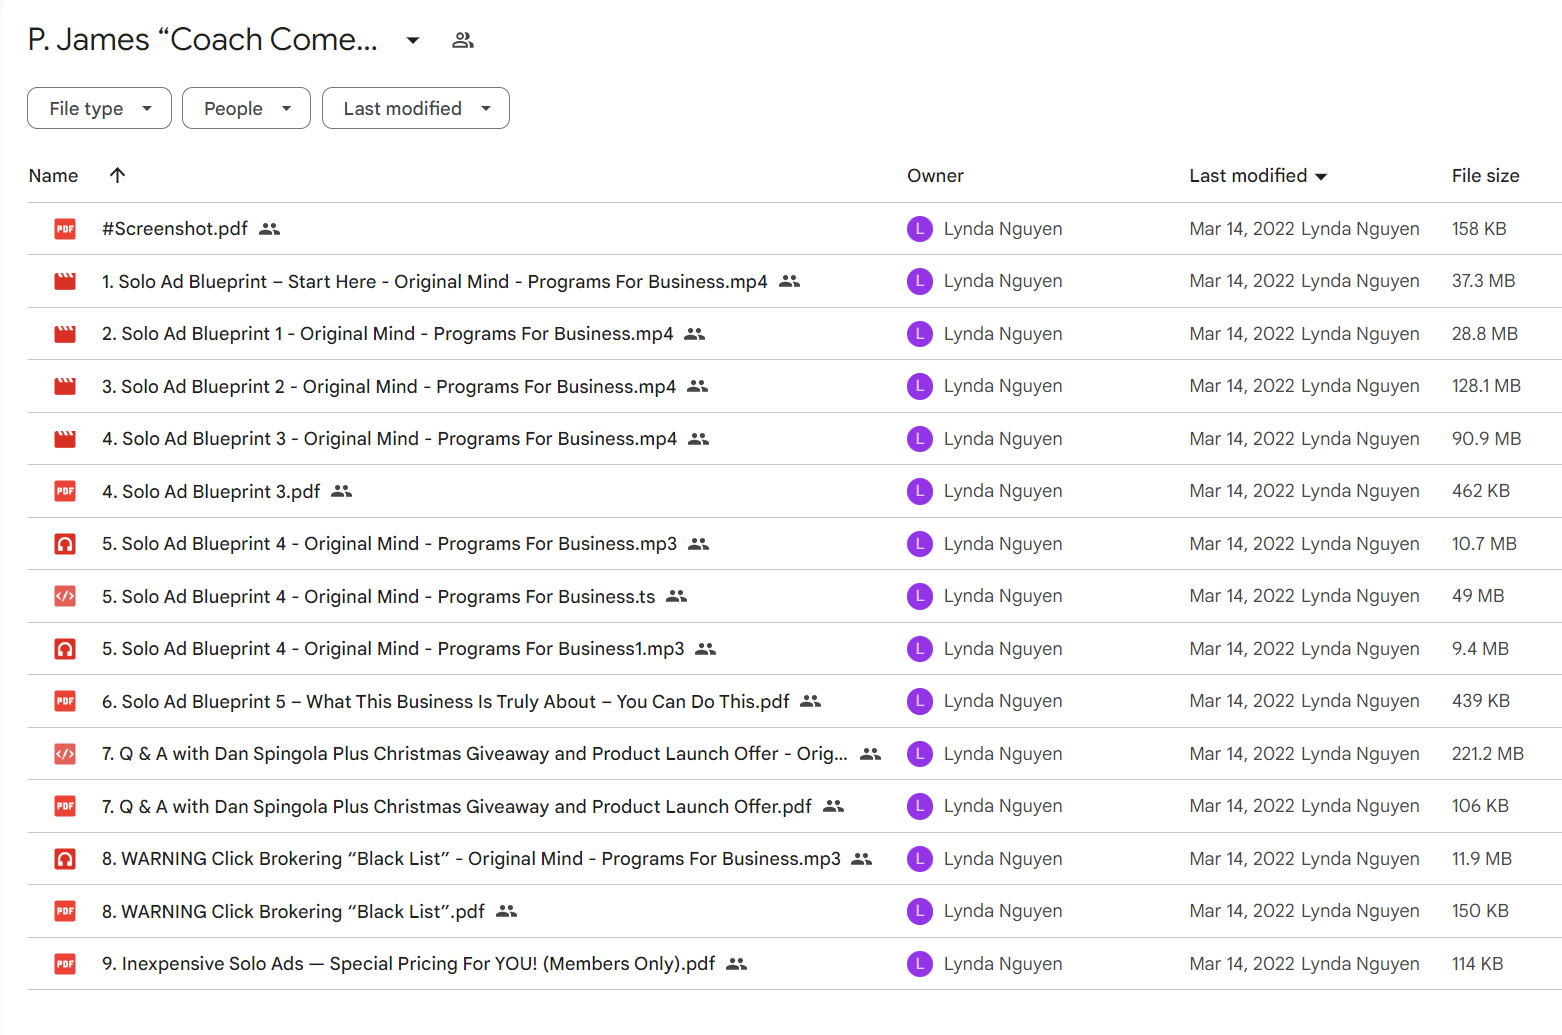Click the 221.2 MB file size value
The width and height of the screenshot is (1562, 1035).
coord(1488,754)
